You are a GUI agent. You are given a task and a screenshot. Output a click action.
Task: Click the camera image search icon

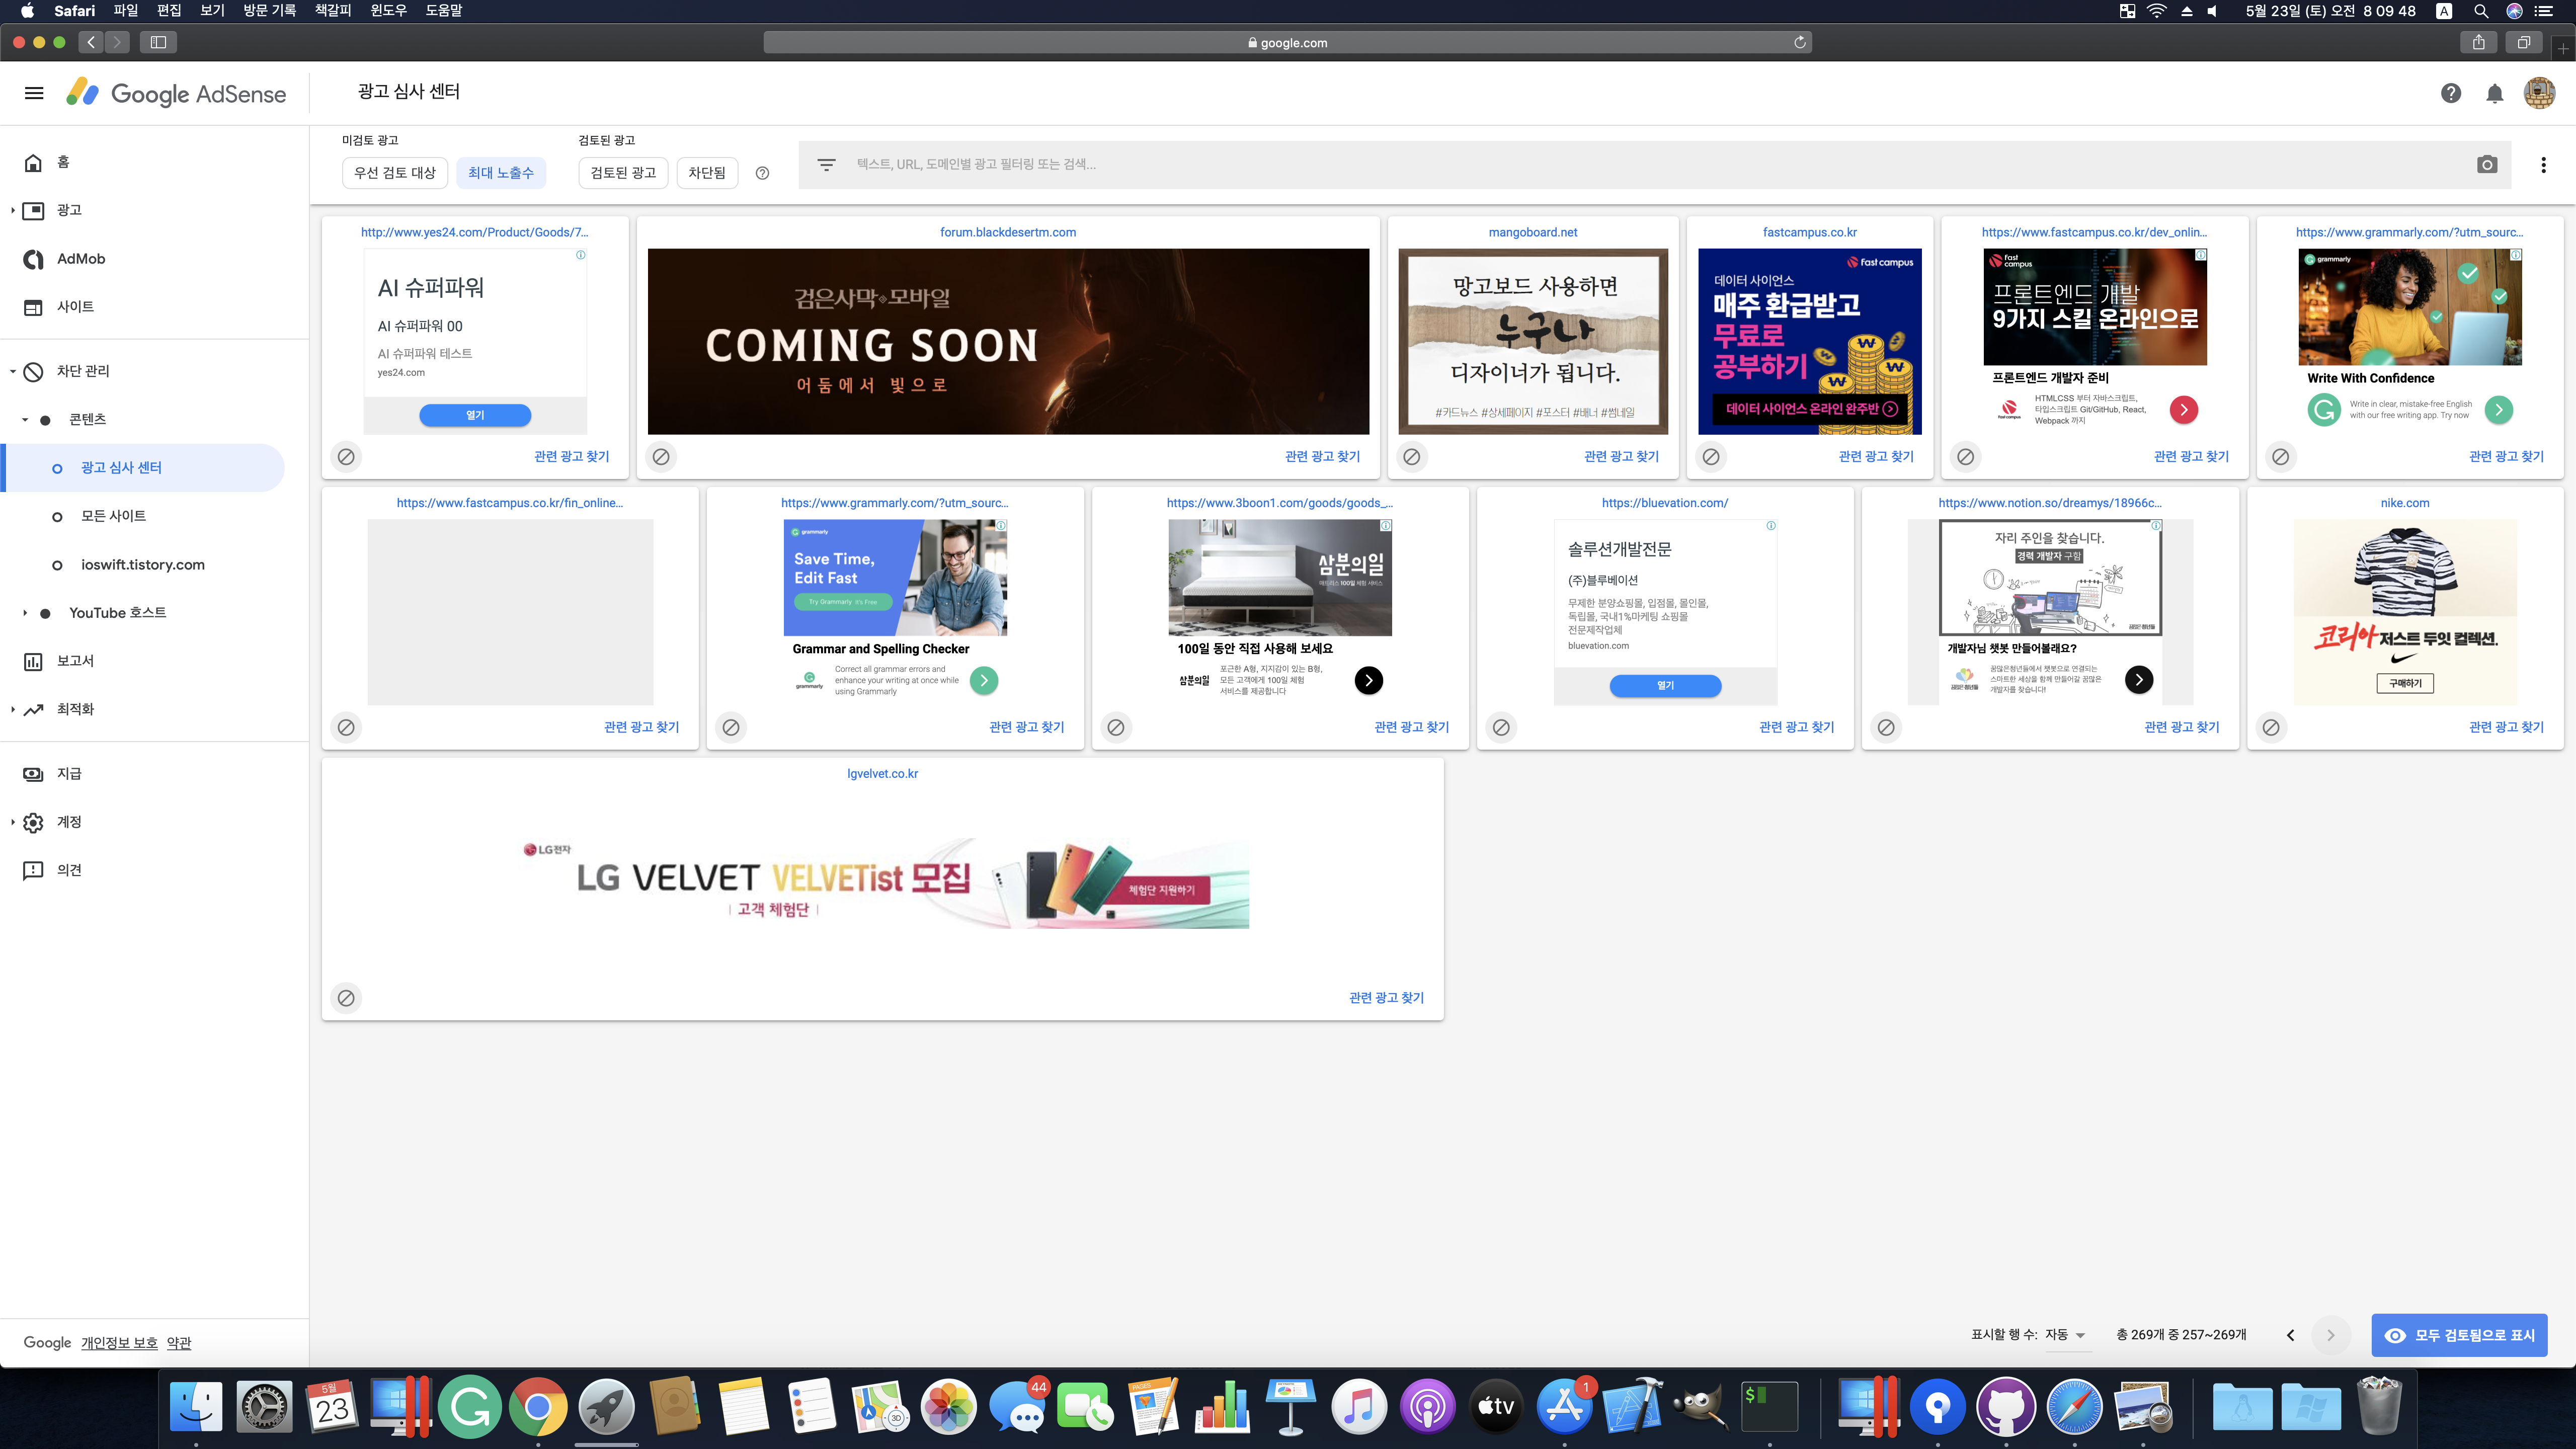coord(2487,165)
